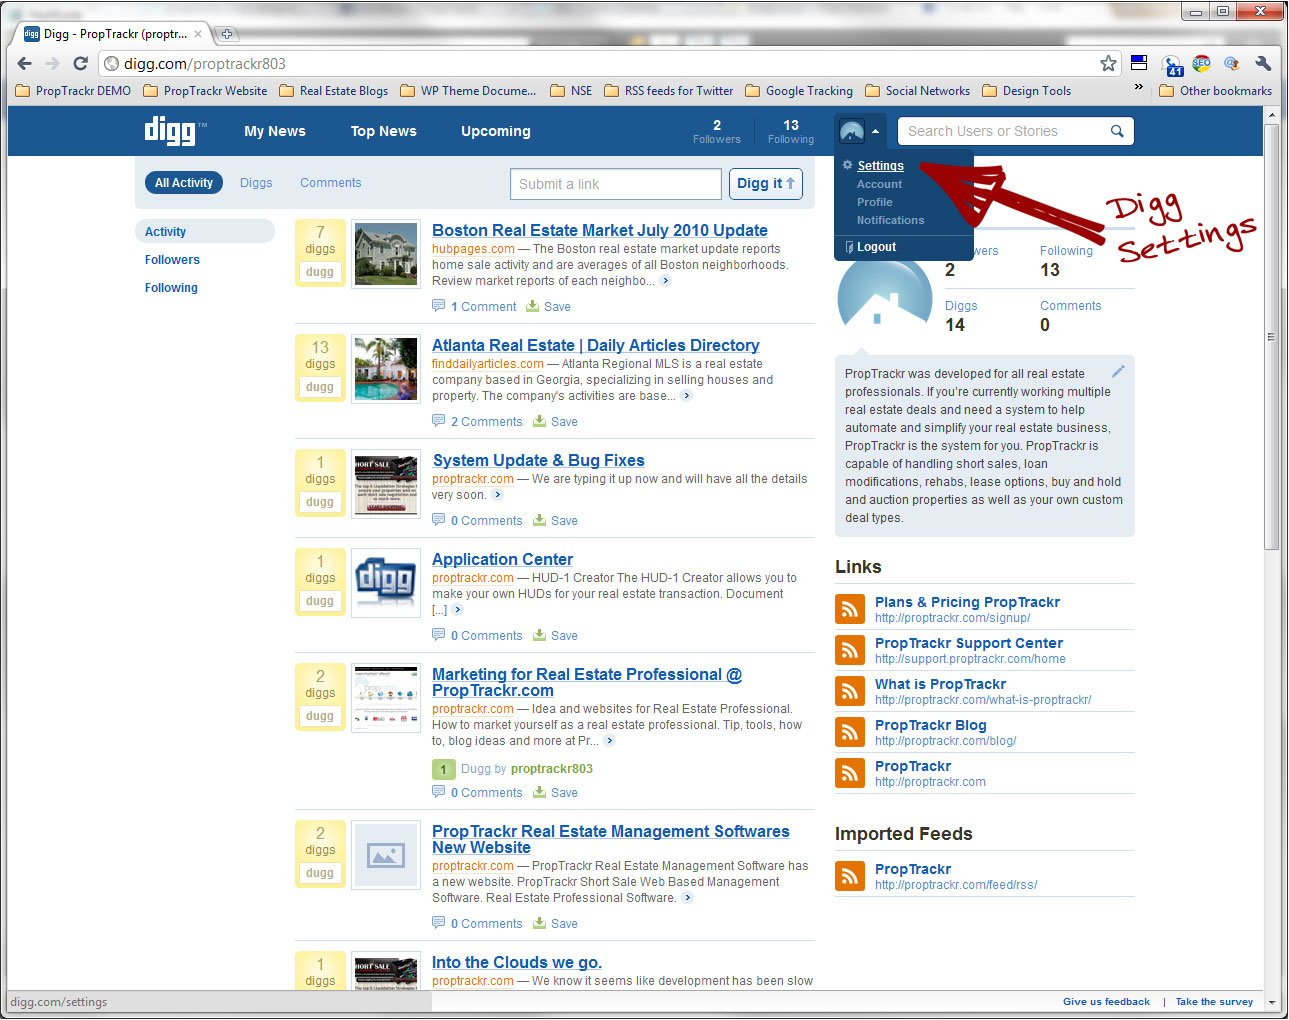Click the RSS icon beside PropTrackr Blog
This screenshot has height=1020, width=1289.
849,732
